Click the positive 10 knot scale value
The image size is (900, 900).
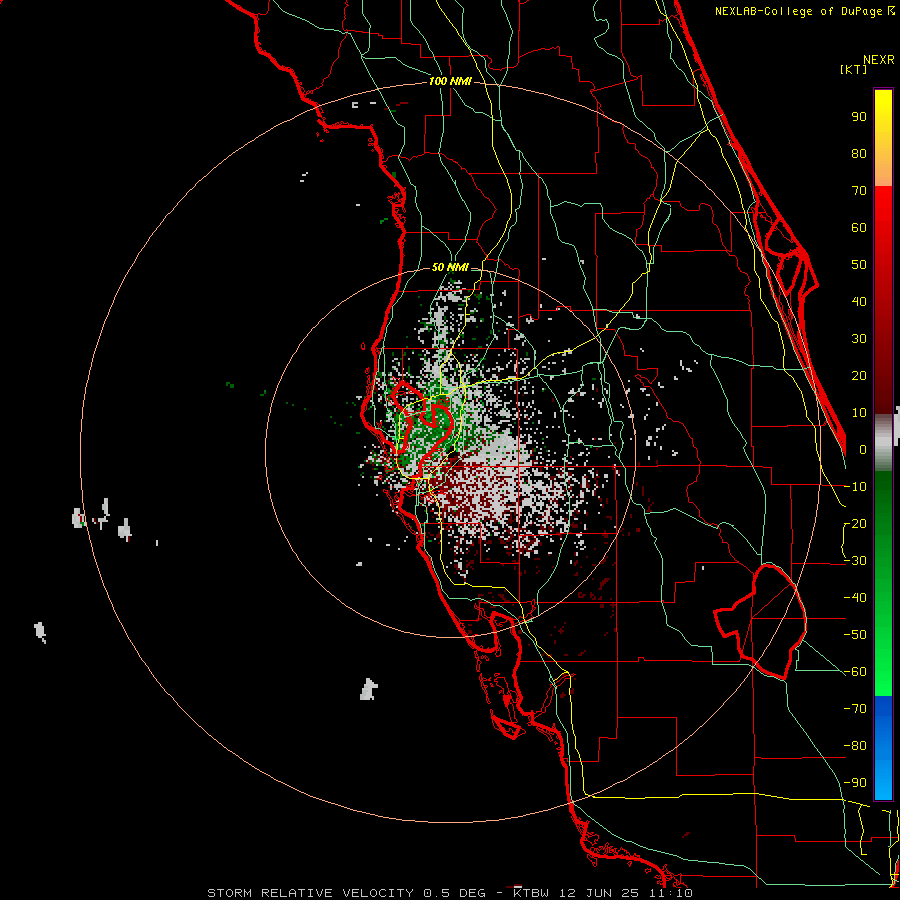coord(859,413)
